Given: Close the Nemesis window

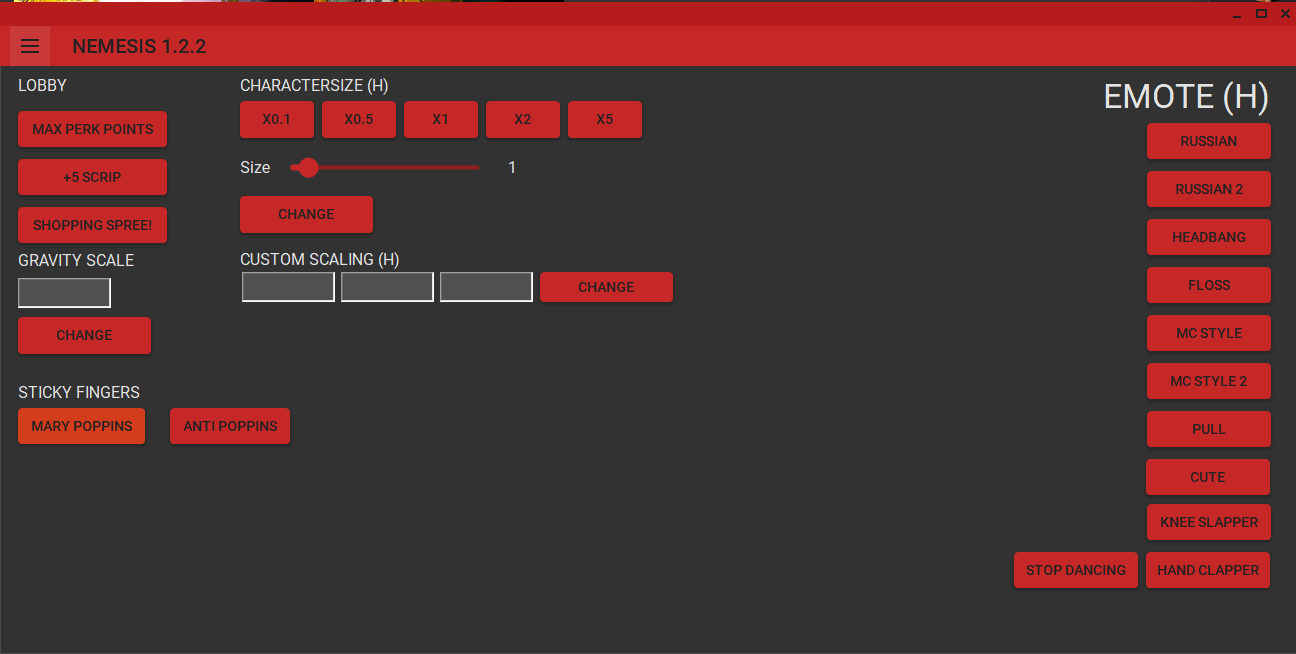Looking at the screenshot, I should point(1285,14).
